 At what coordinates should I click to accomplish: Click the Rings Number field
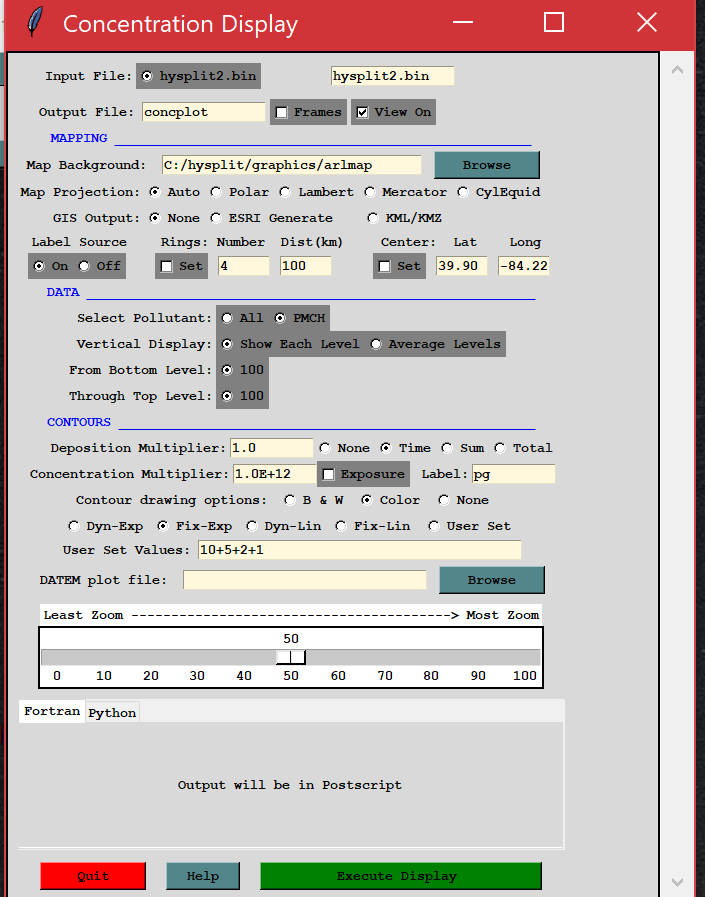pos(243,265)
